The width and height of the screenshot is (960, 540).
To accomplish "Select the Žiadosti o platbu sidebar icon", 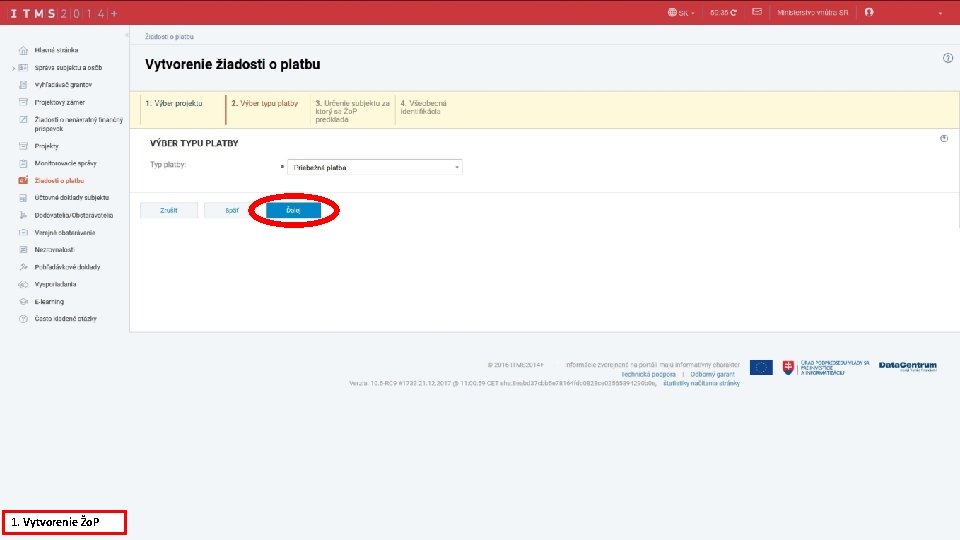I will 23,181.
